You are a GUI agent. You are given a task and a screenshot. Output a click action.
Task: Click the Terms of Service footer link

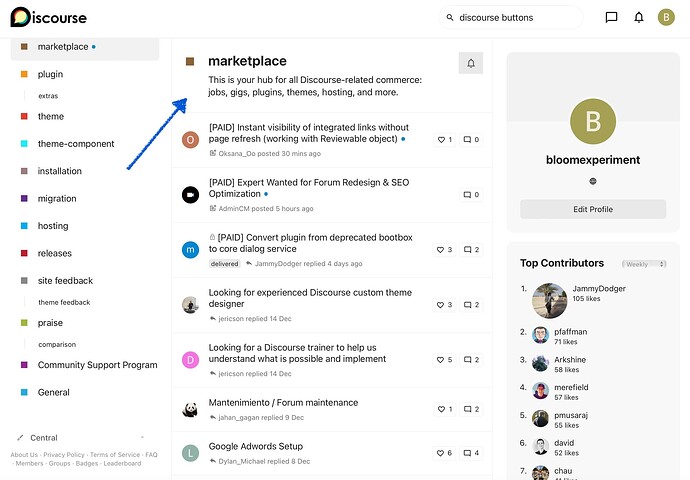115,454
